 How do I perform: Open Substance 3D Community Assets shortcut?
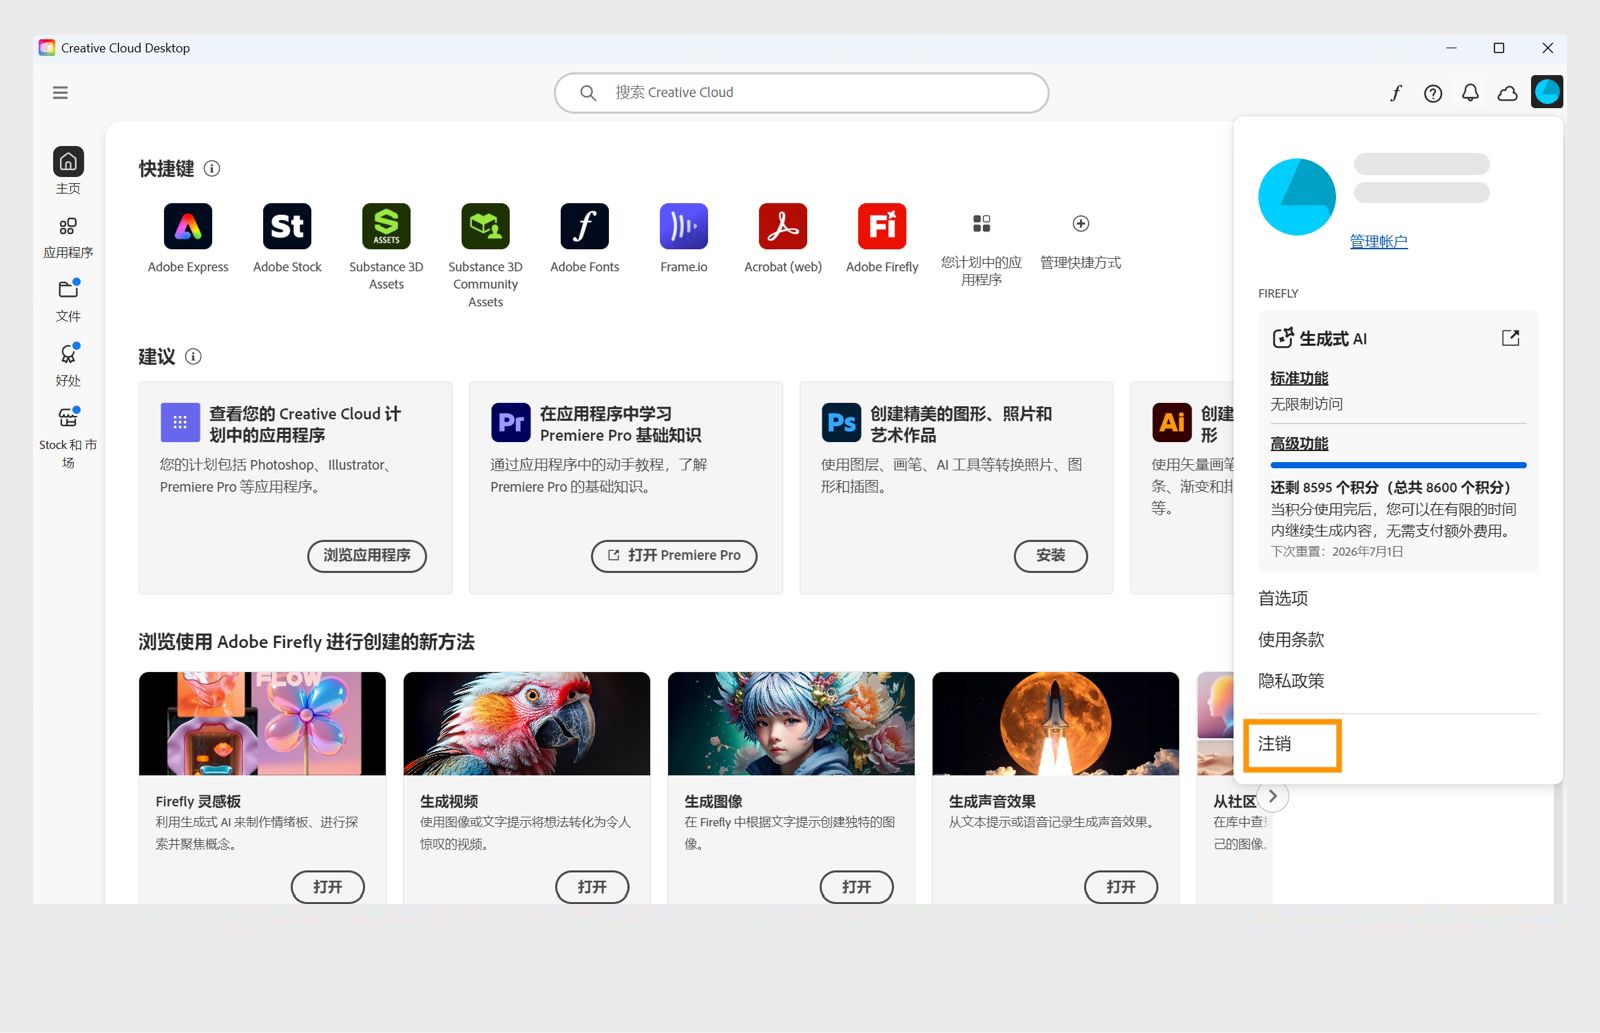coord(485,226)
